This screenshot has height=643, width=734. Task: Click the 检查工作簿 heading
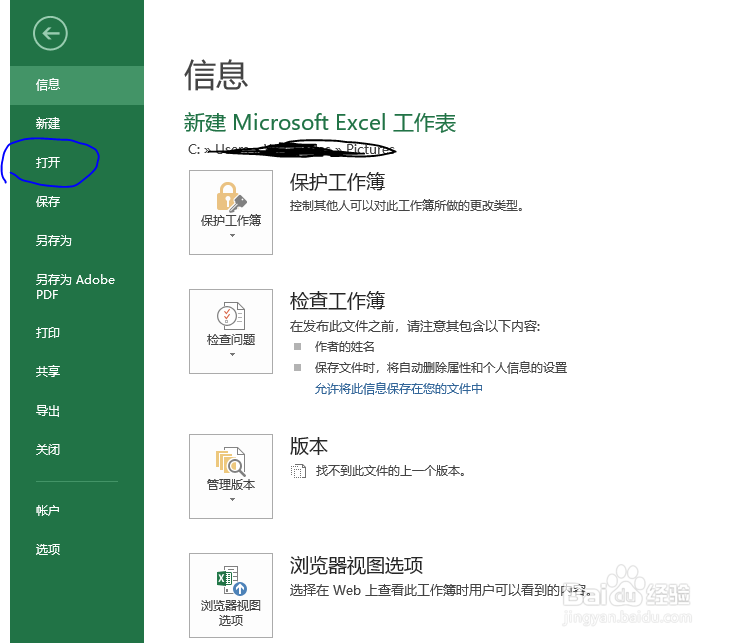(337, 300)
